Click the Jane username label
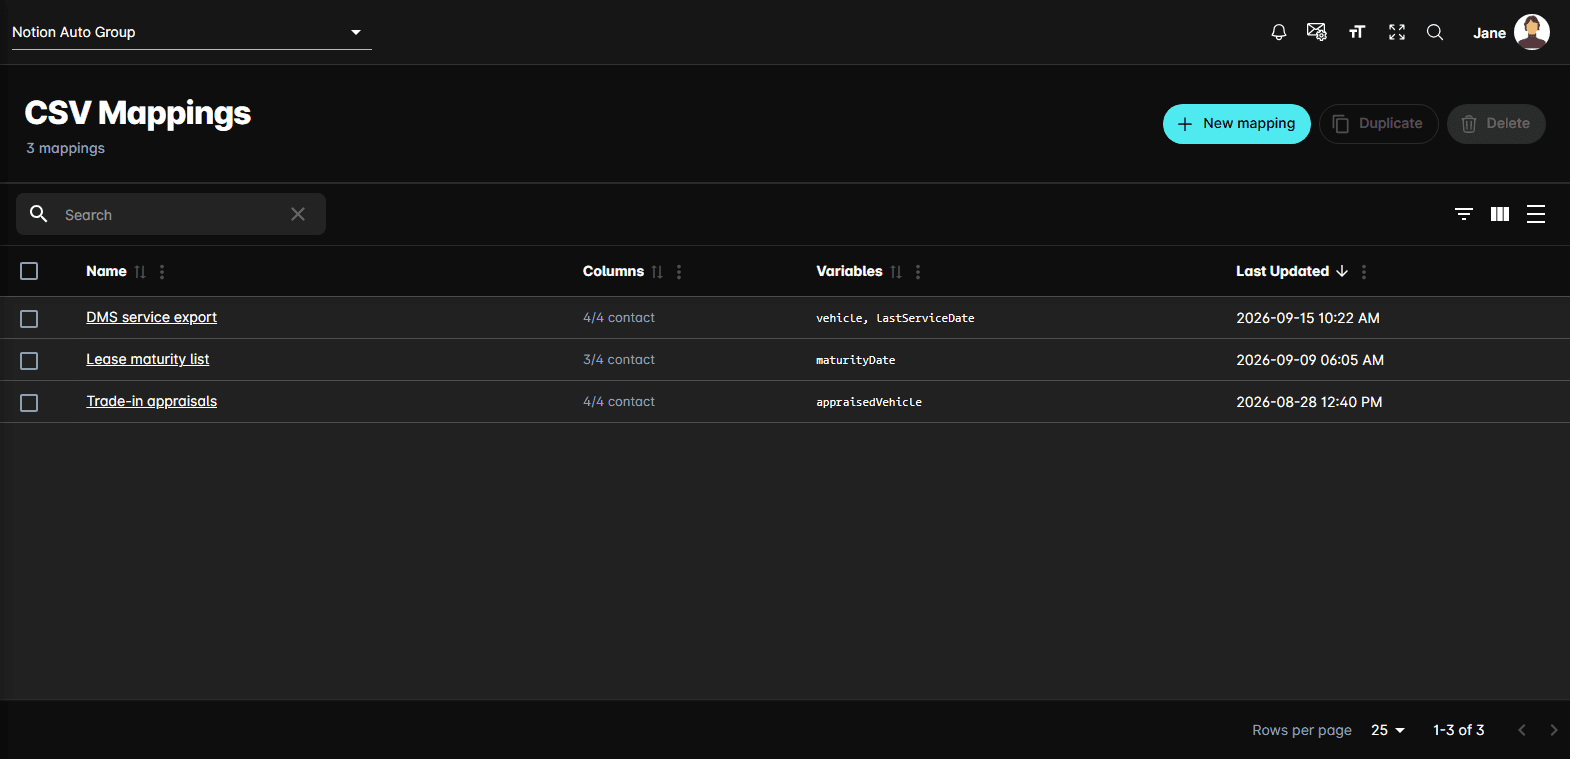 (1489, 33)
